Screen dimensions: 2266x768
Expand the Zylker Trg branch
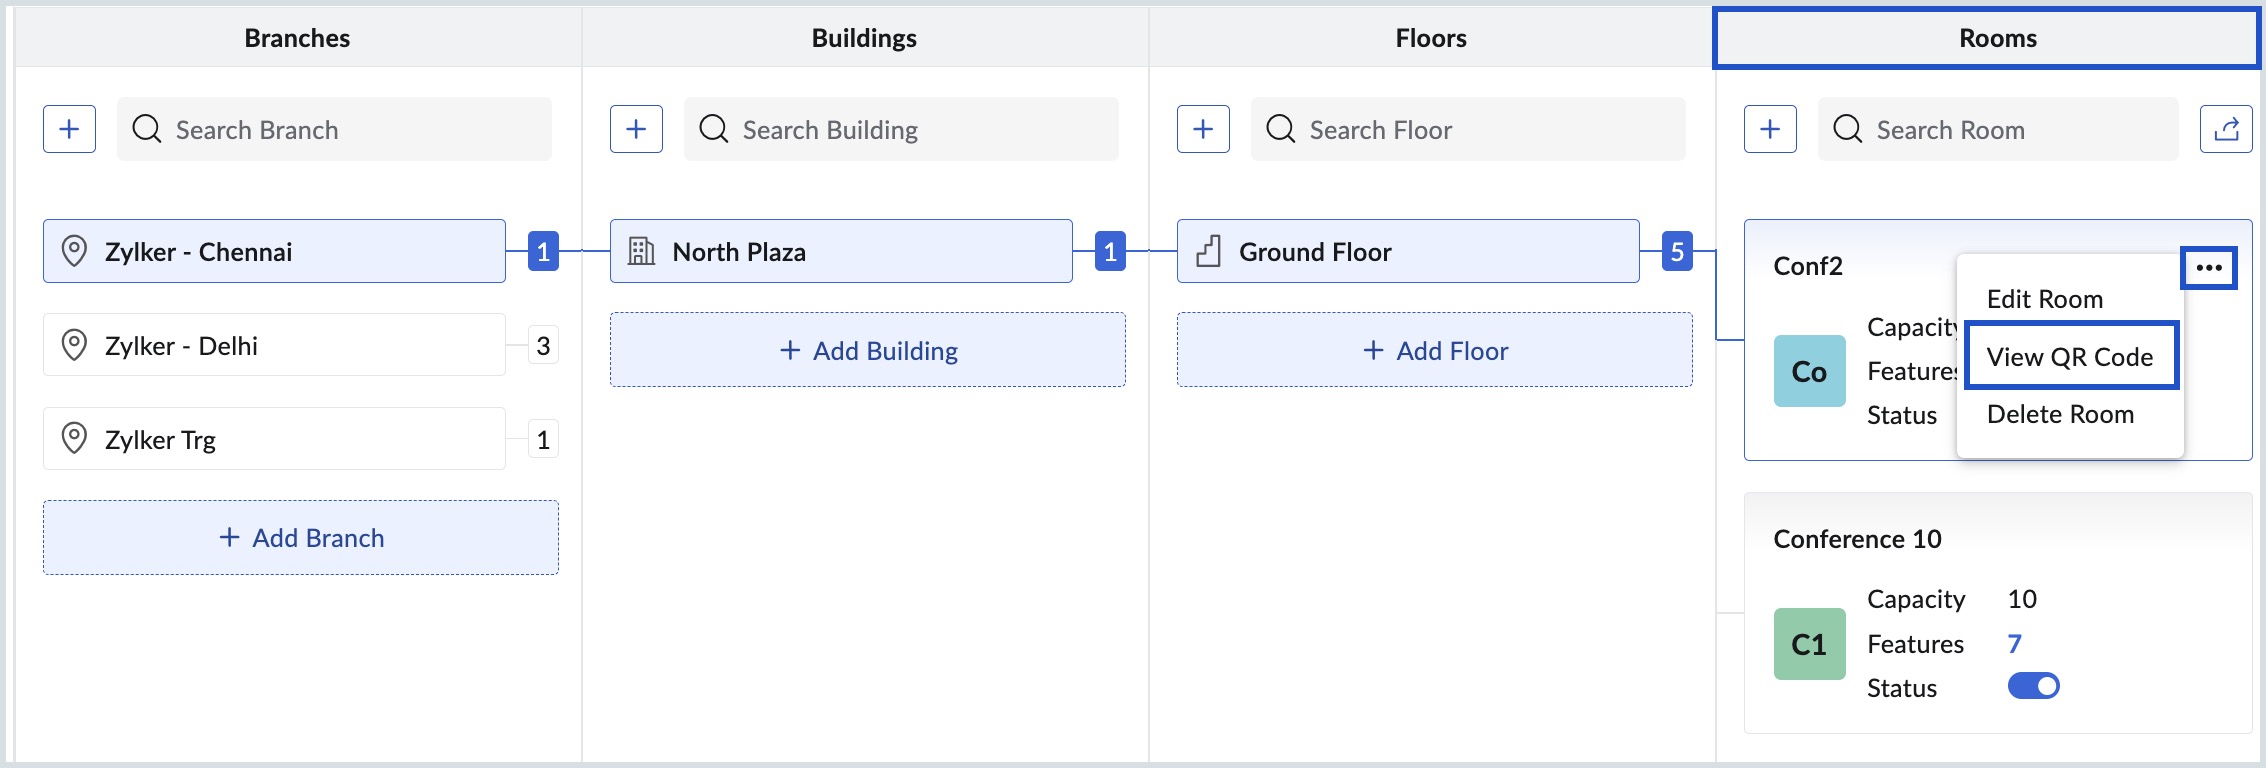(274, 439)
